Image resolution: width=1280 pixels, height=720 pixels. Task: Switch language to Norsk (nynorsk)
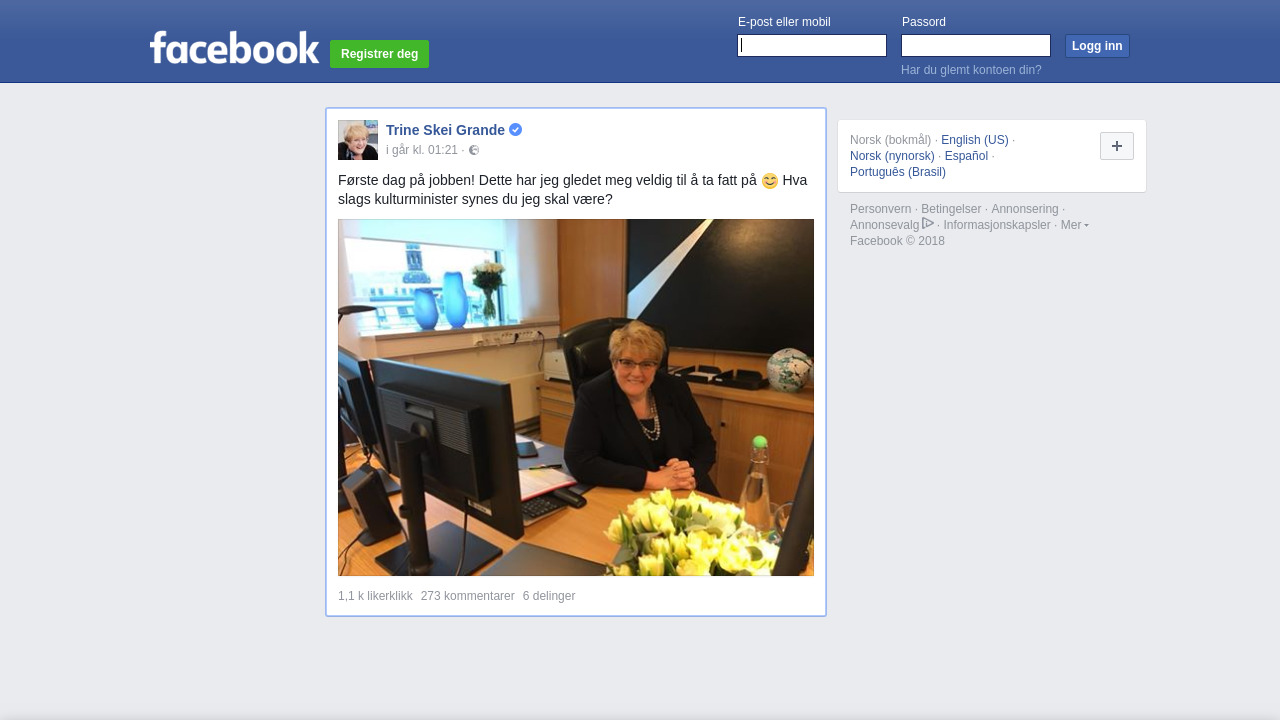892,156
